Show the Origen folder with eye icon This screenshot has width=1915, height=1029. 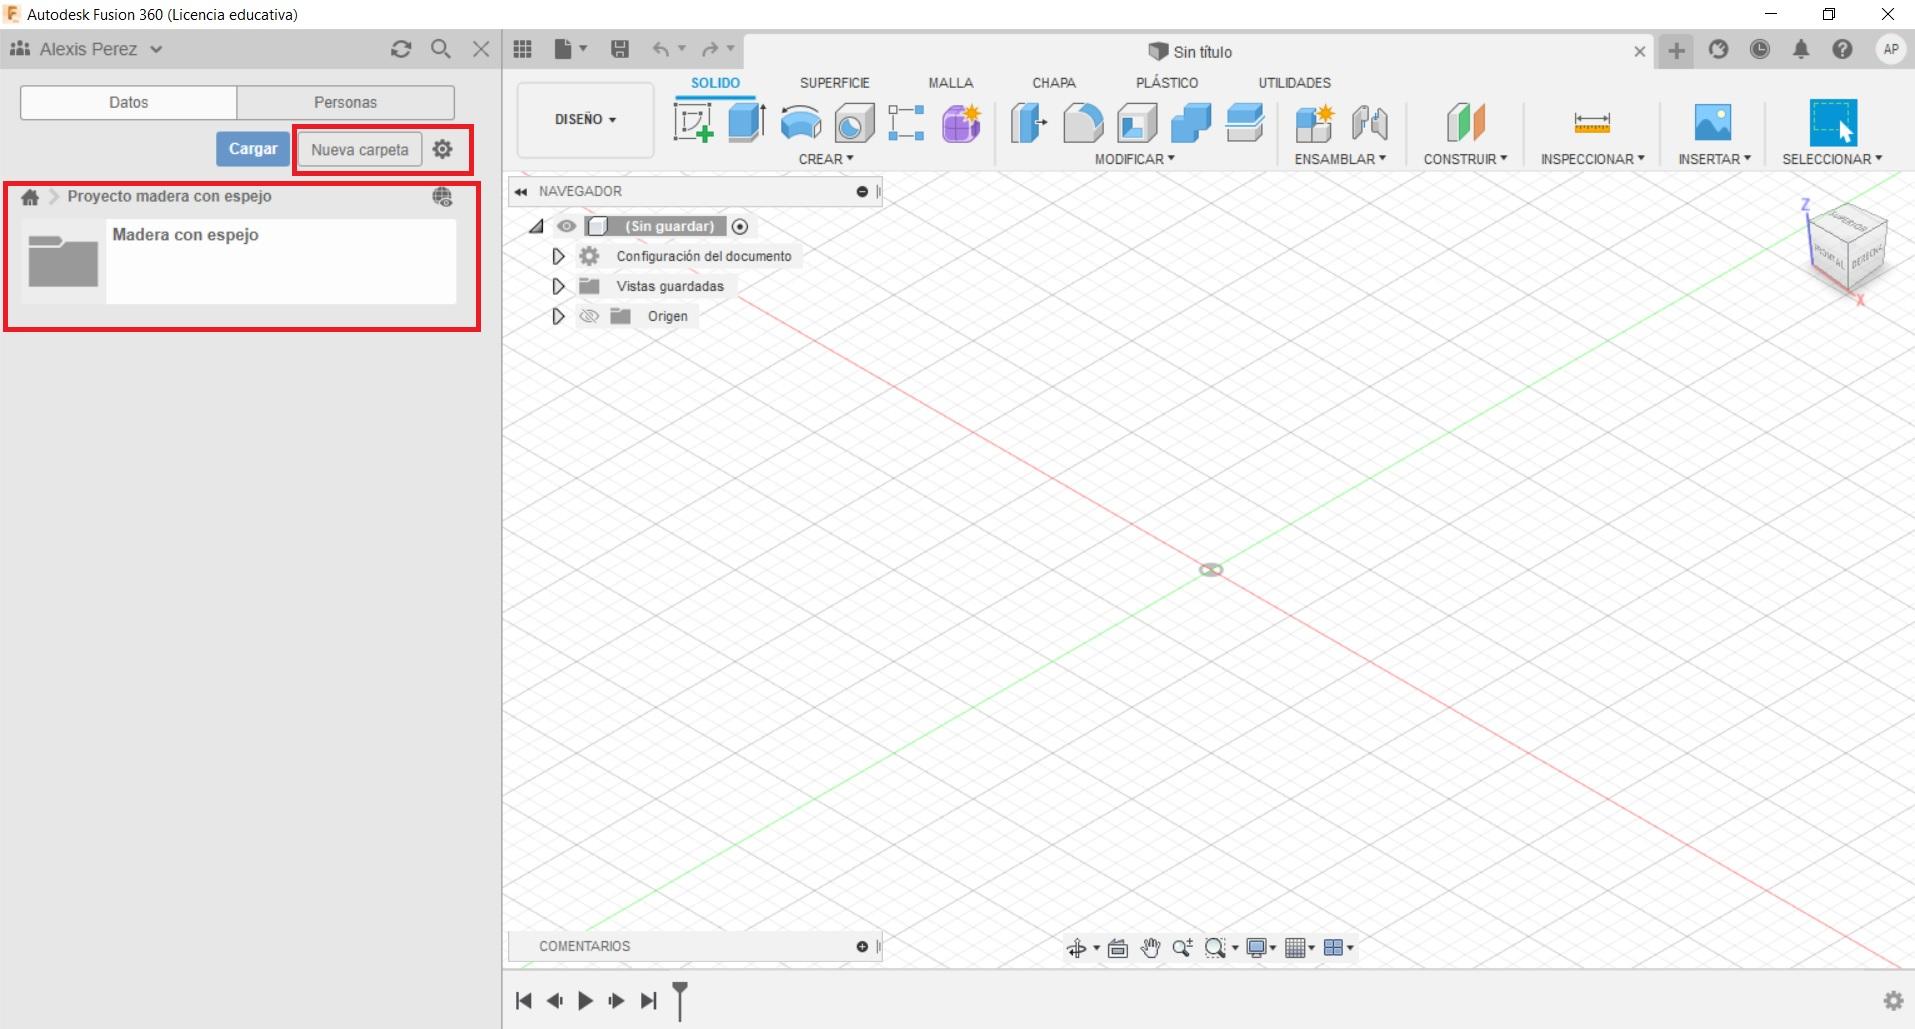[x=589, y=316]
